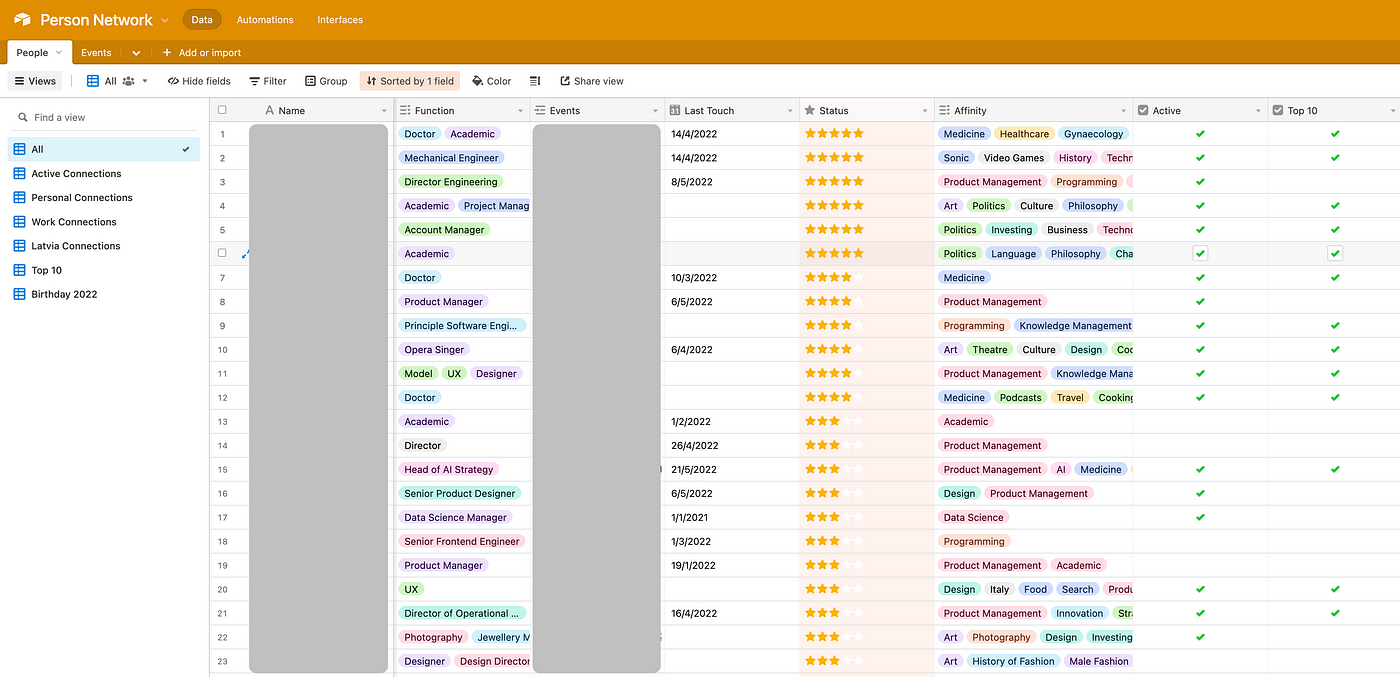The height and width of the screenshot is (677, 1400).
Task: Uncheck Active checkmark in row 22
Action: (x=1200, y=637)
